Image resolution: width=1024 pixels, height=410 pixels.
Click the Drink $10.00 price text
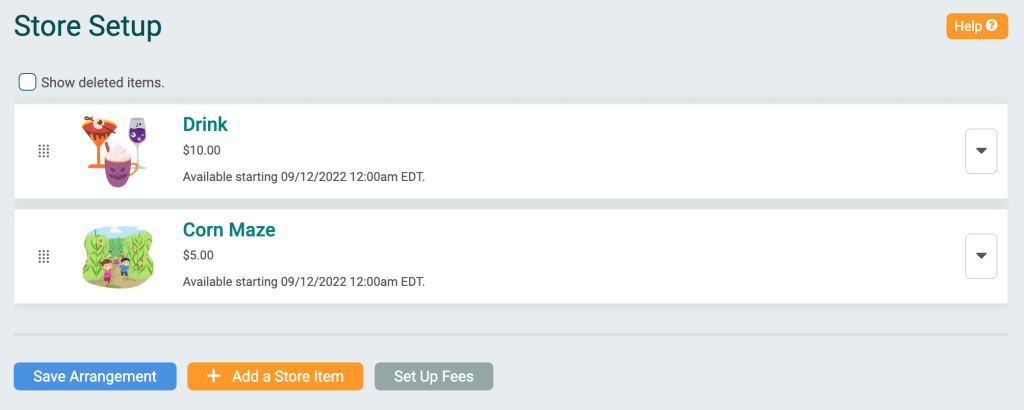(202, 151)
